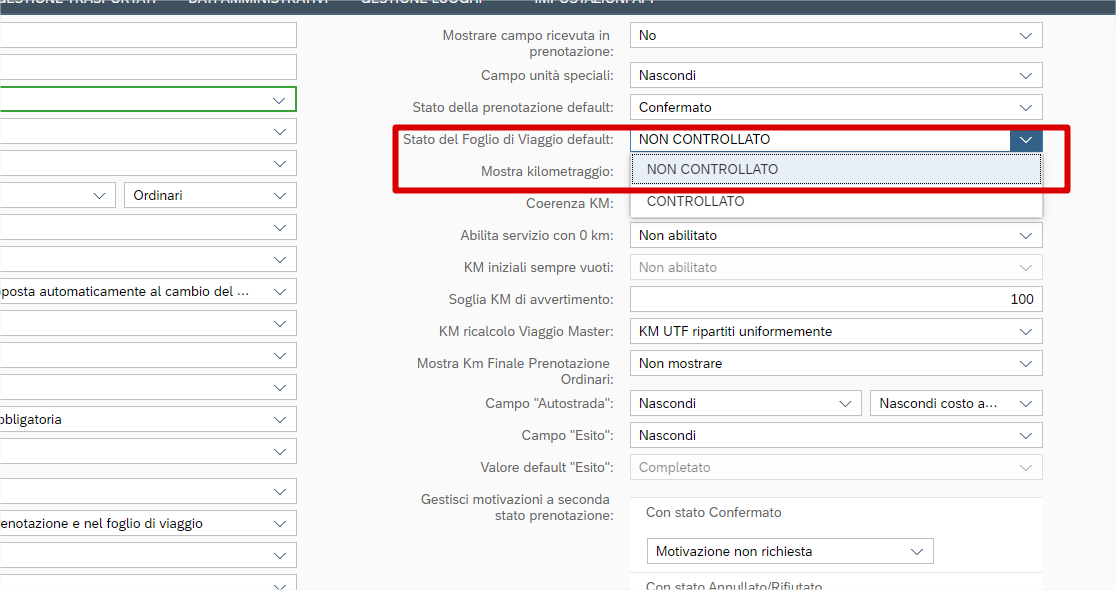Click the chevron of the green-bordered dropdown
Screen dimensions: 1116x590
pos(279,100)
